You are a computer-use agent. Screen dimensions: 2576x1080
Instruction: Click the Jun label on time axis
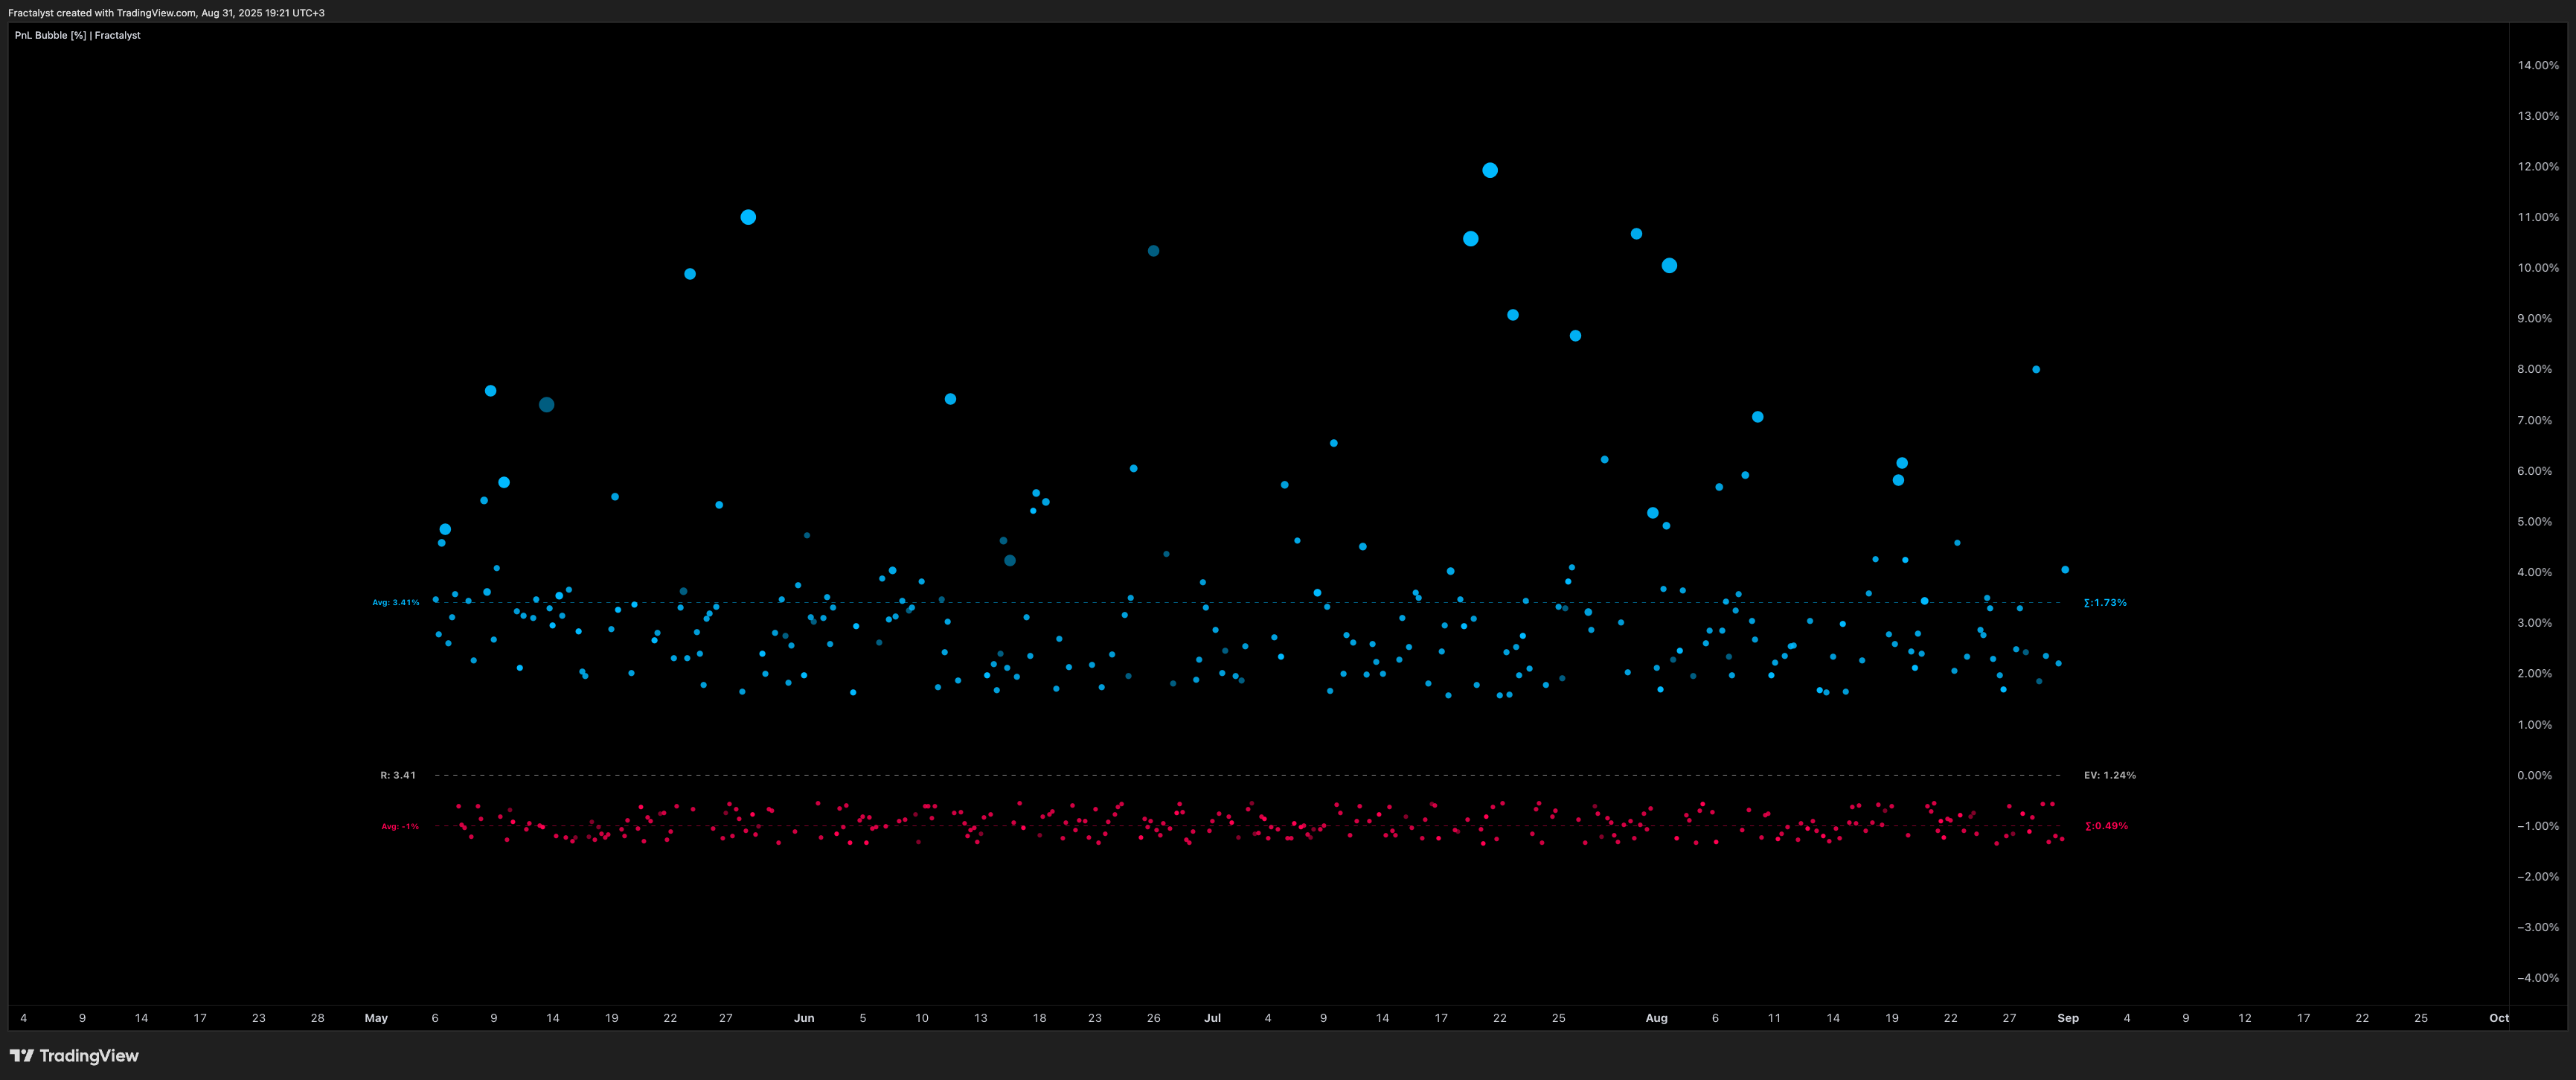click(x=804, y=1018)
